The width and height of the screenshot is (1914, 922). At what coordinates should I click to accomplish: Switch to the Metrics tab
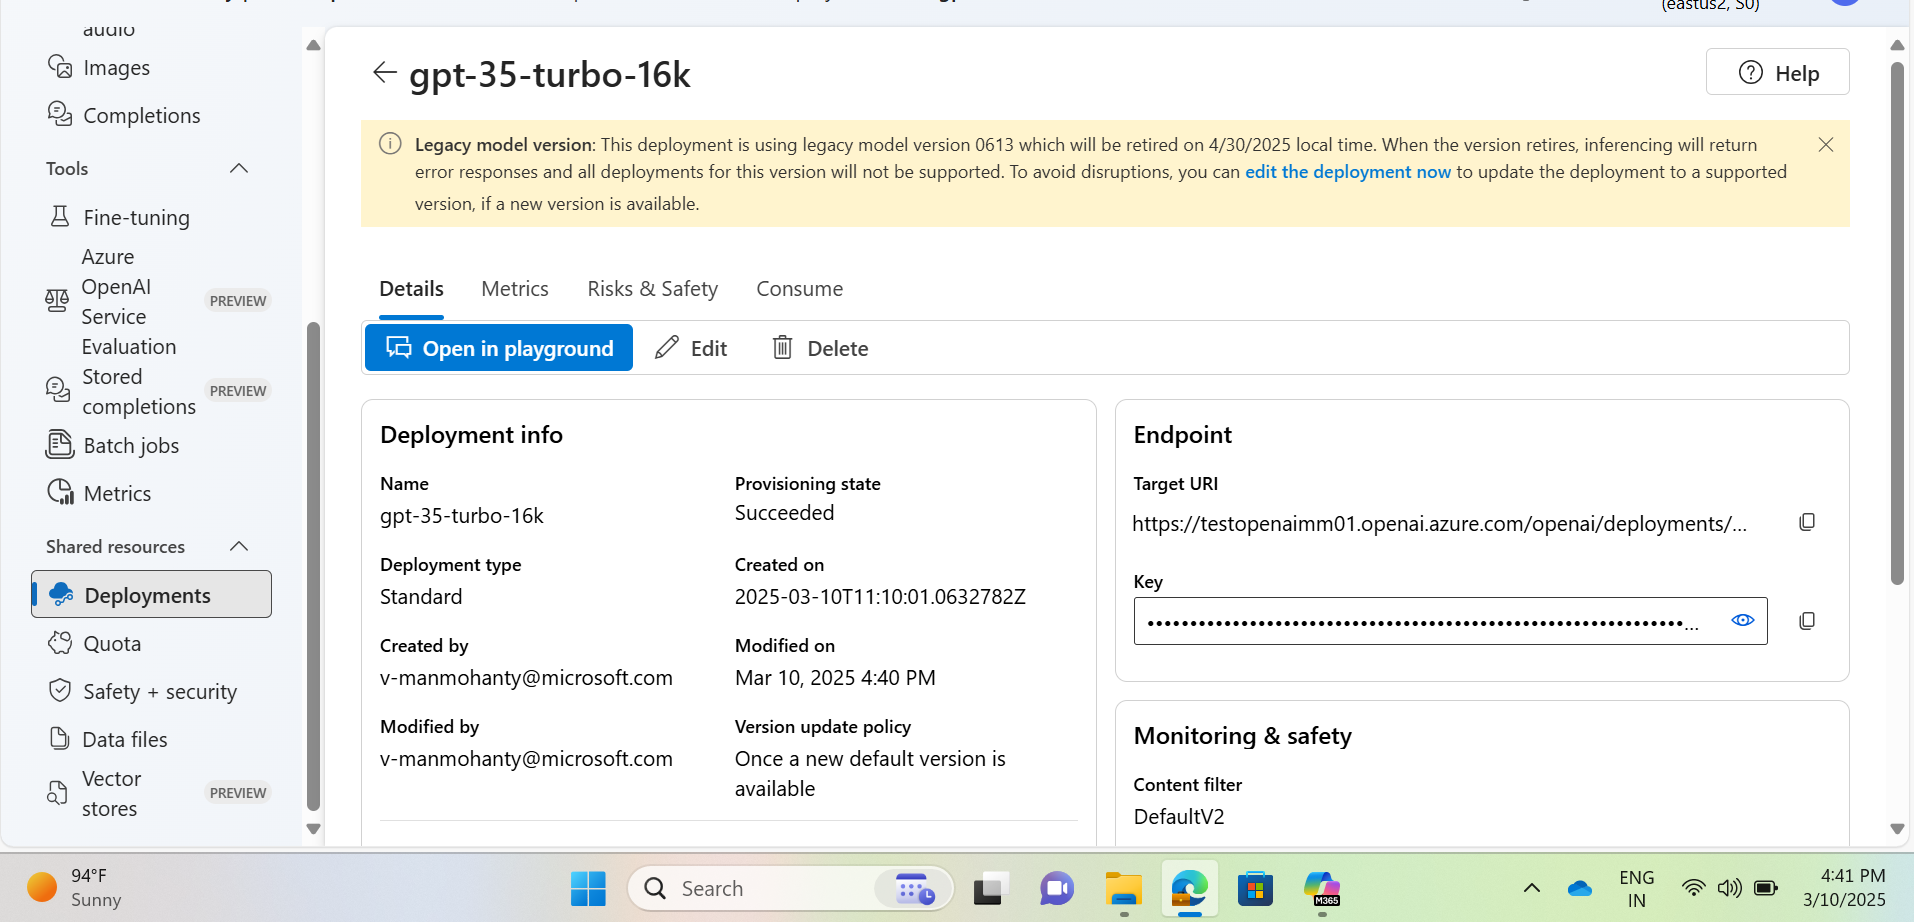(x=515, y=289)
